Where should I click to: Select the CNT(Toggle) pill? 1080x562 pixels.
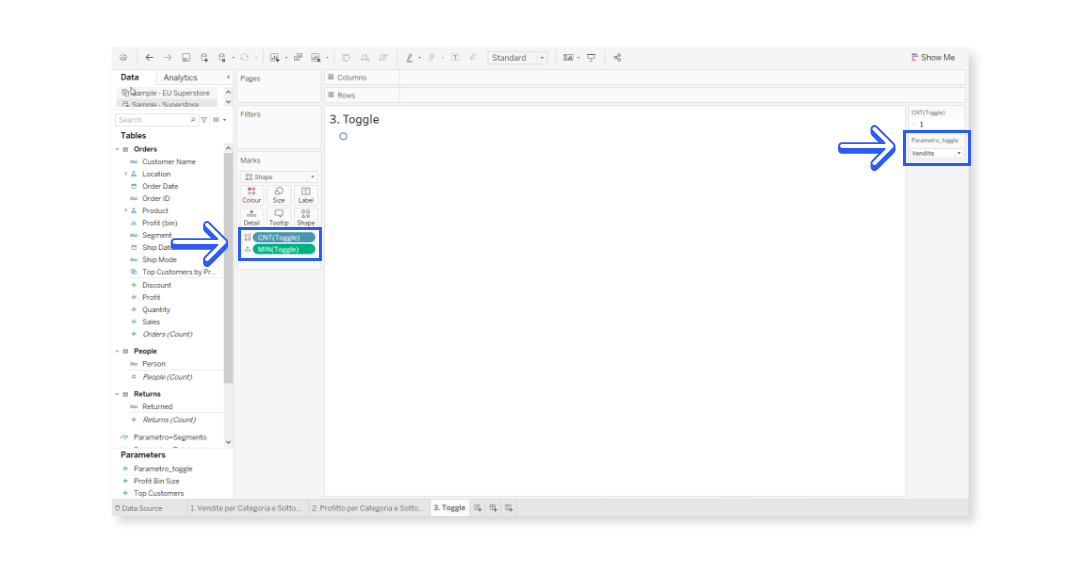(283, 237)
